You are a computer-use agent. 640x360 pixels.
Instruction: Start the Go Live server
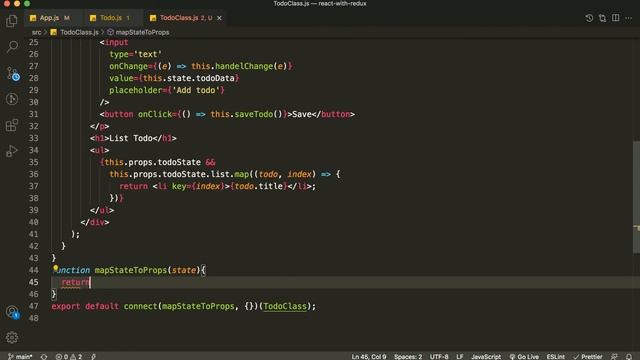pos(524,357)
